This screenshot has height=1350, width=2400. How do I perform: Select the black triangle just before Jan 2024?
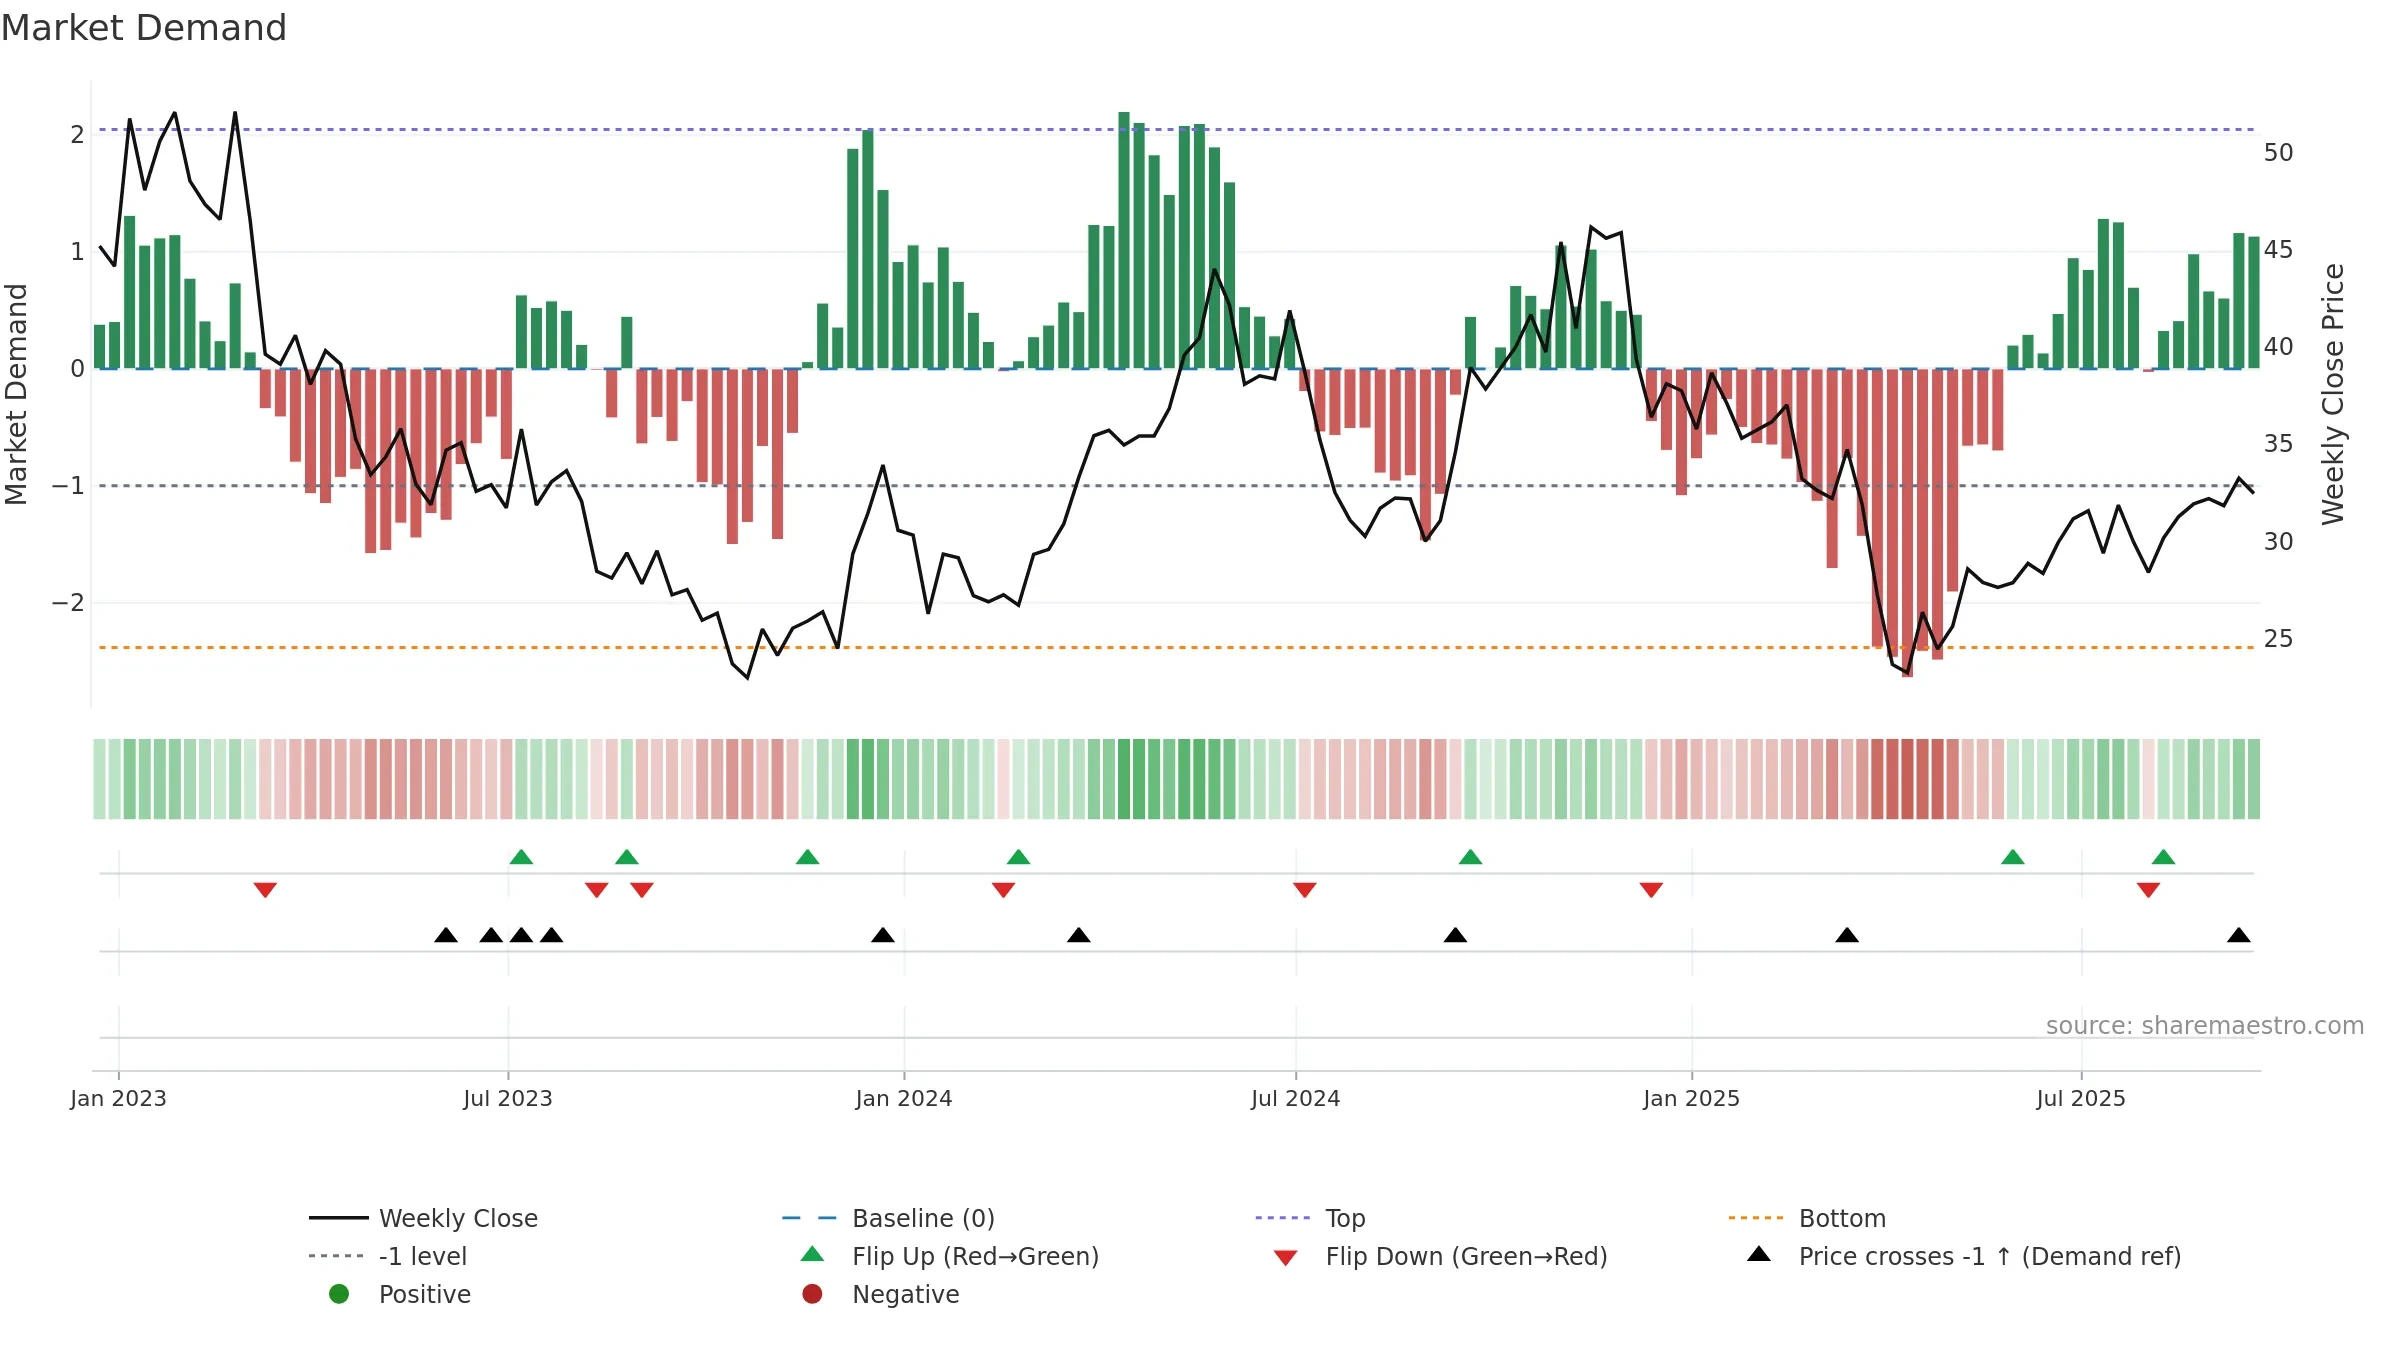[883, 935]
